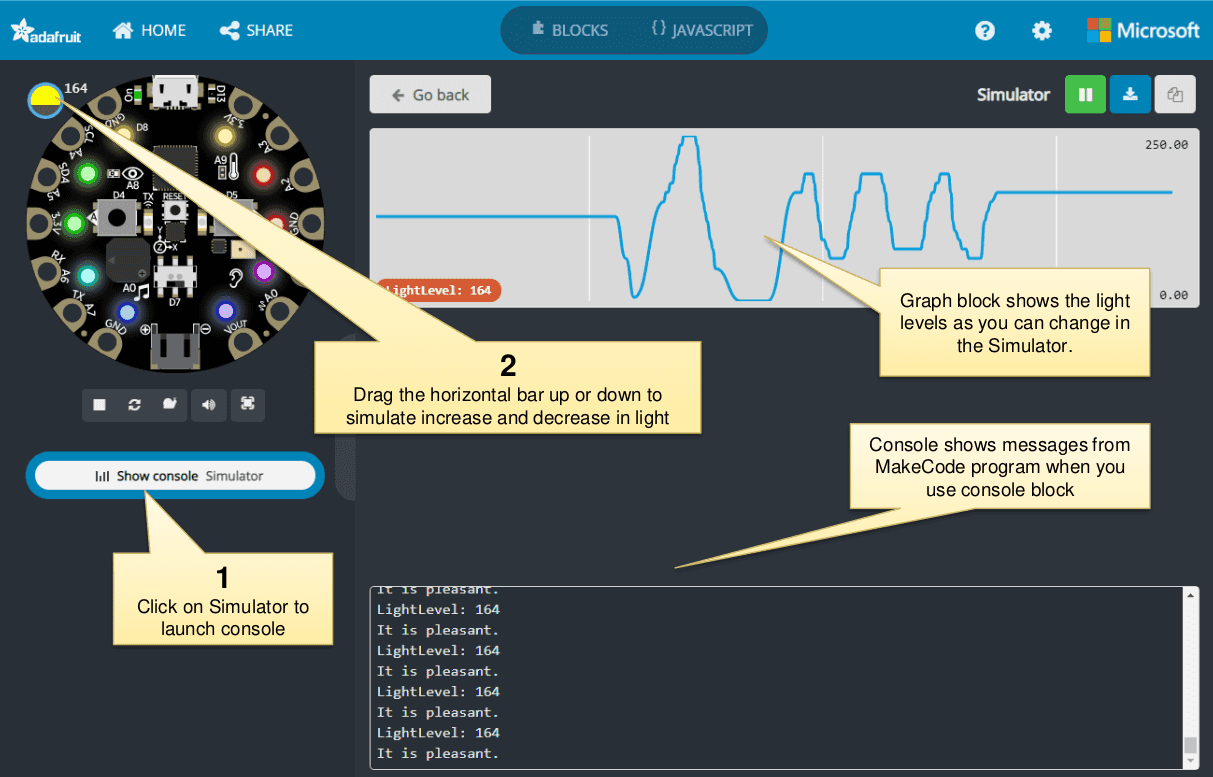Click the Go back button
The height and width of the screenshot is (777, 1213).
click(430, 95)
